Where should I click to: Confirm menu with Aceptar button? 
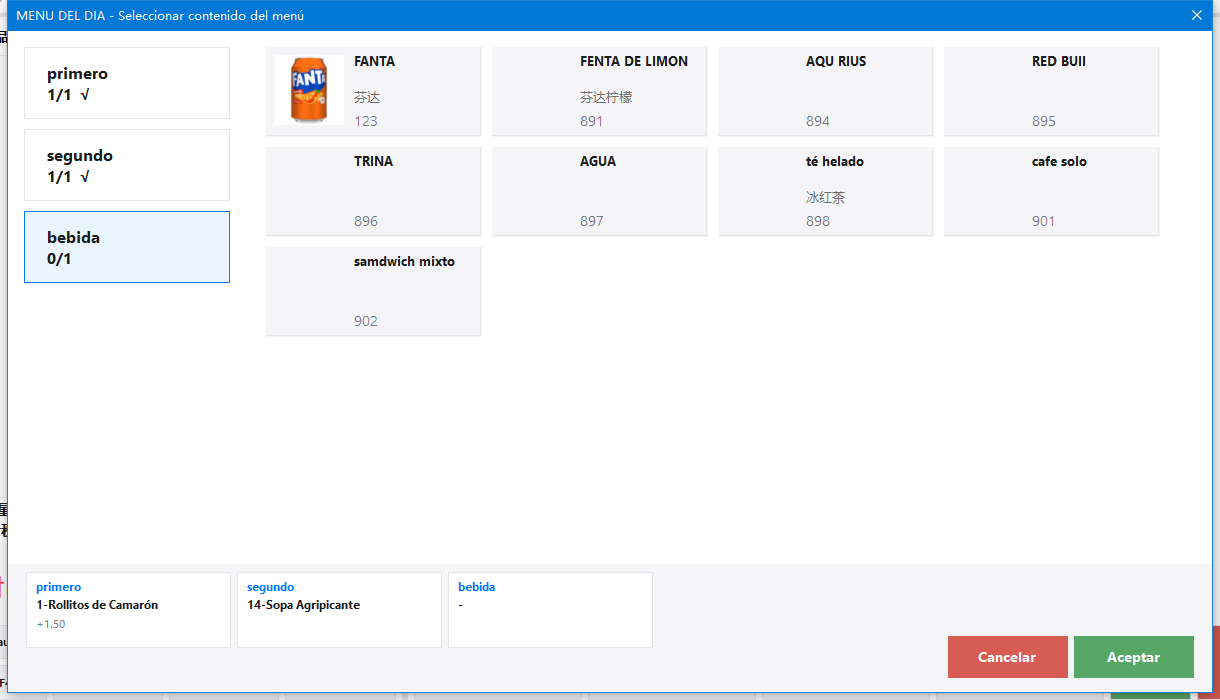[1133, 657]
